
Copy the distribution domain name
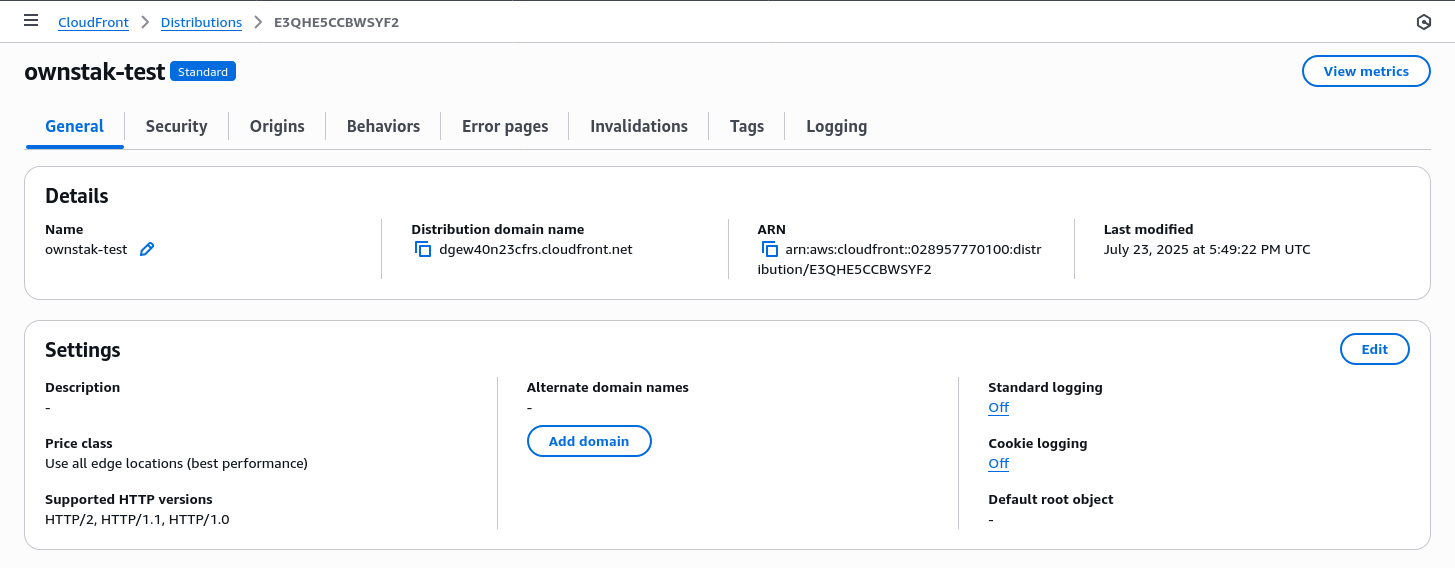click(423, 250)
